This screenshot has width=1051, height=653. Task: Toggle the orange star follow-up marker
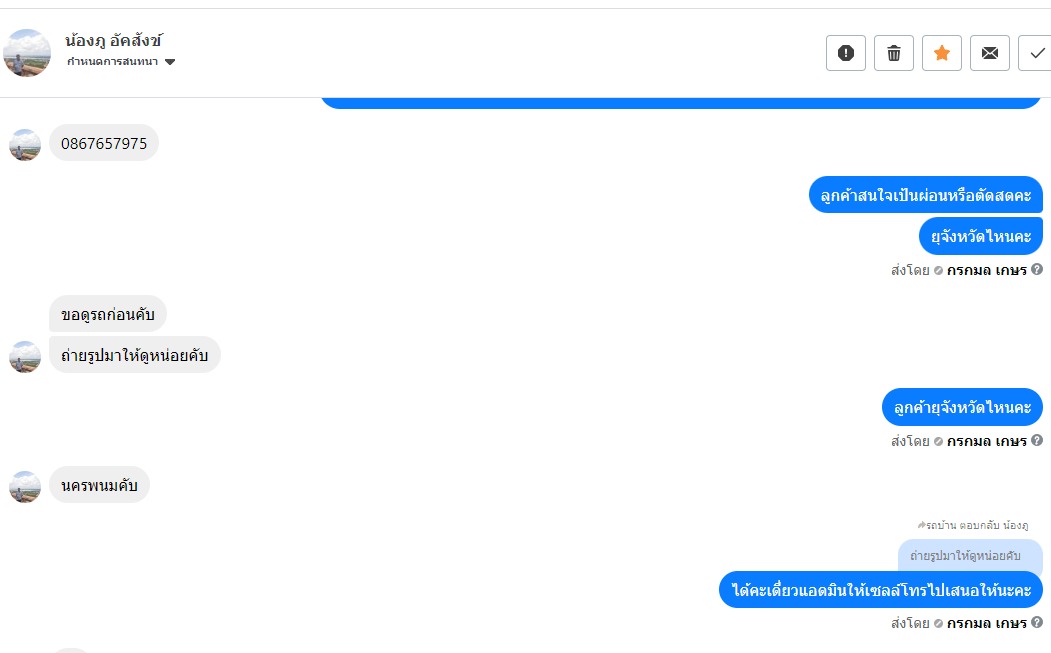point(941,53)
